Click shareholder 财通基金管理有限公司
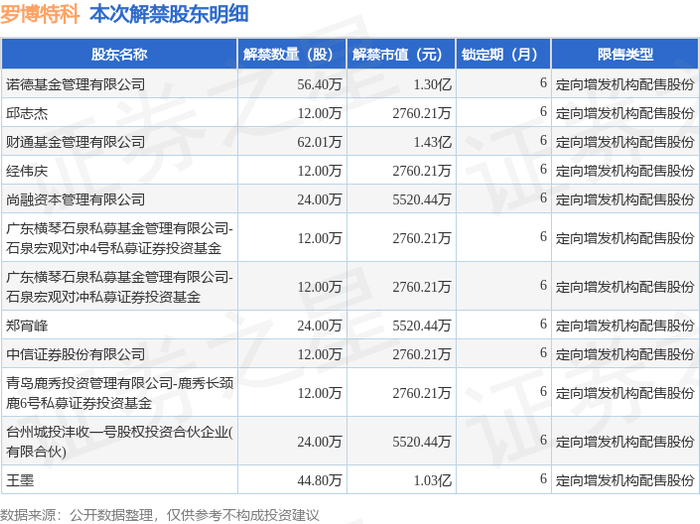This screenshot has width=700, height=524. pos(75,142)
